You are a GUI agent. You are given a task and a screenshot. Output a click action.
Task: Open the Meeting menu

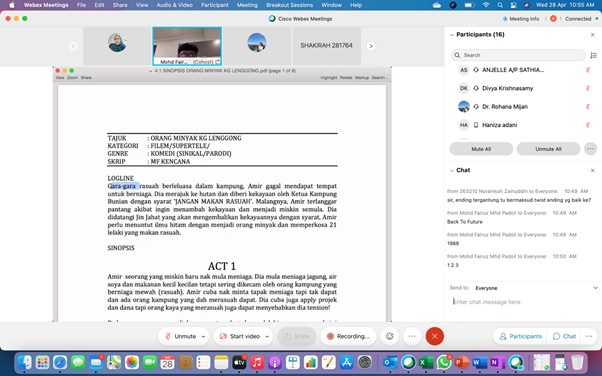tap(247, 5)
